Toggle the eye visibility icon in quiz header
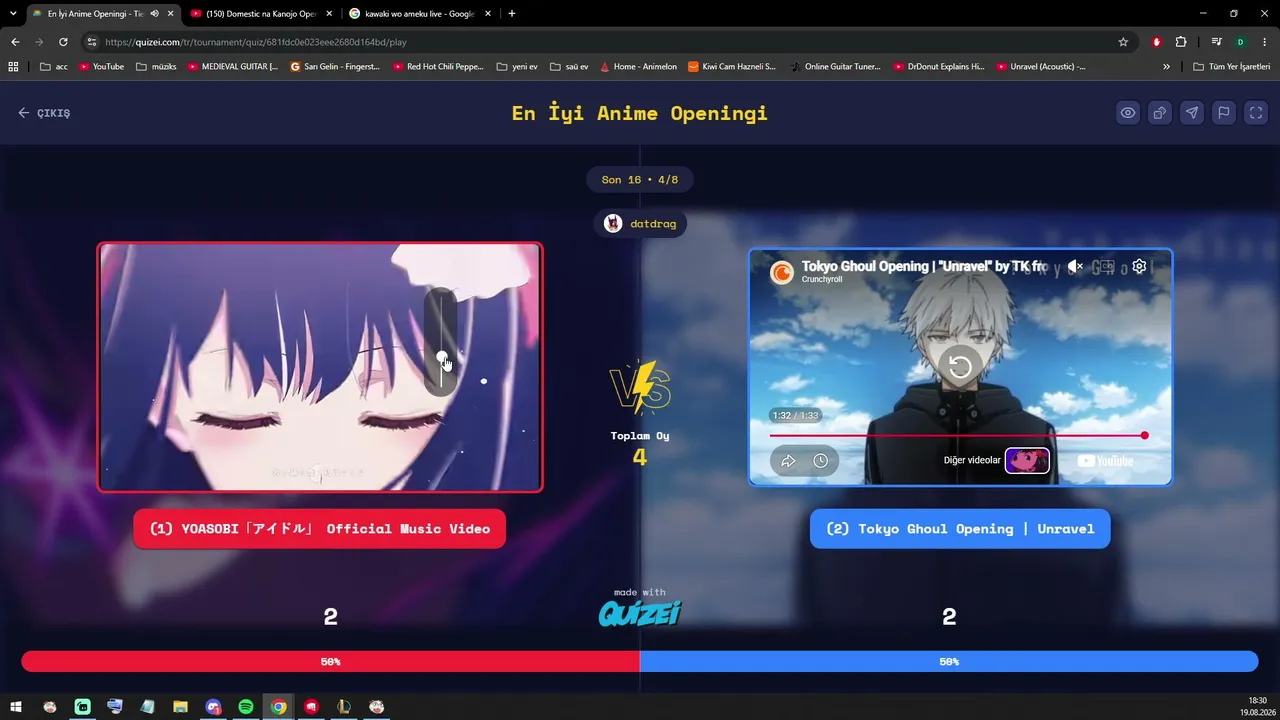The height and width of the screenshot is (720, 1280). [1128, 113]
